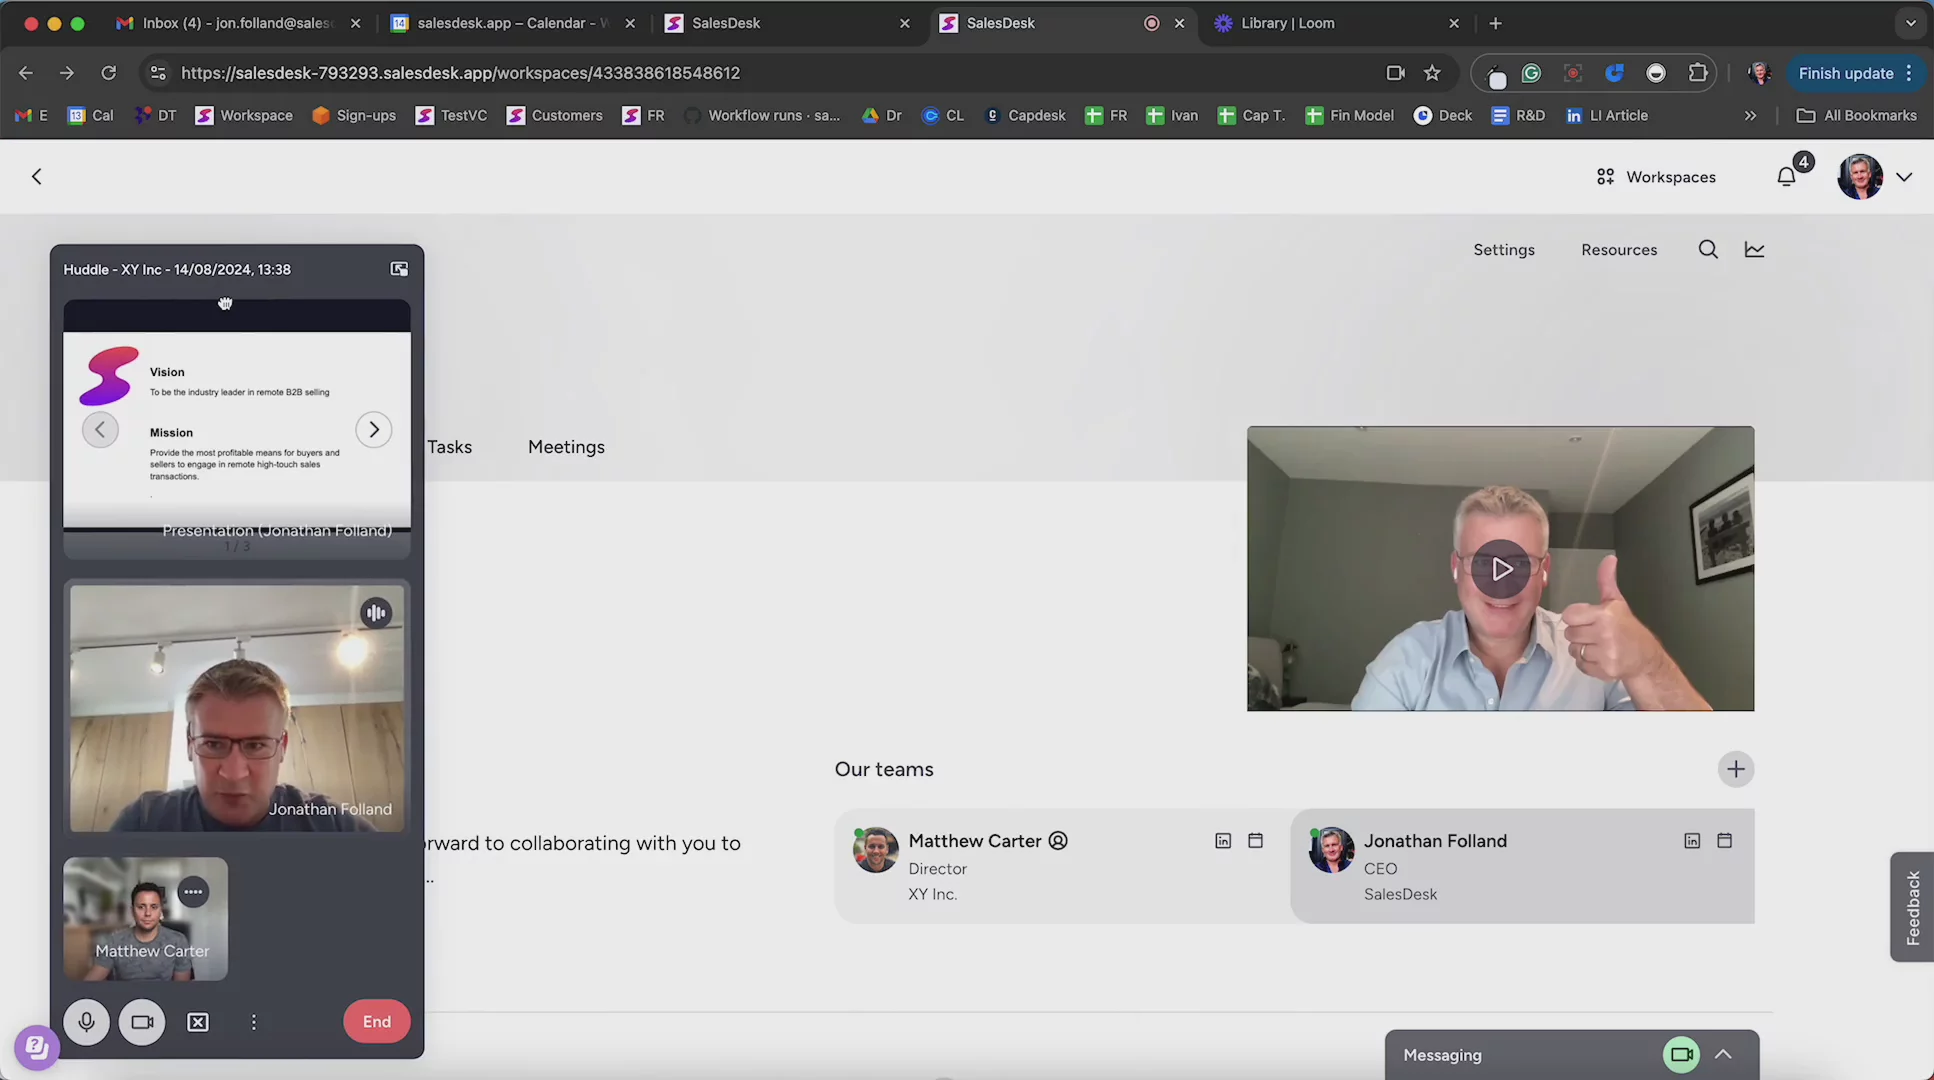Expand the Messaging panel chevron
This screenshot has height=1080, width=1934.
tap(1723, 1054)
